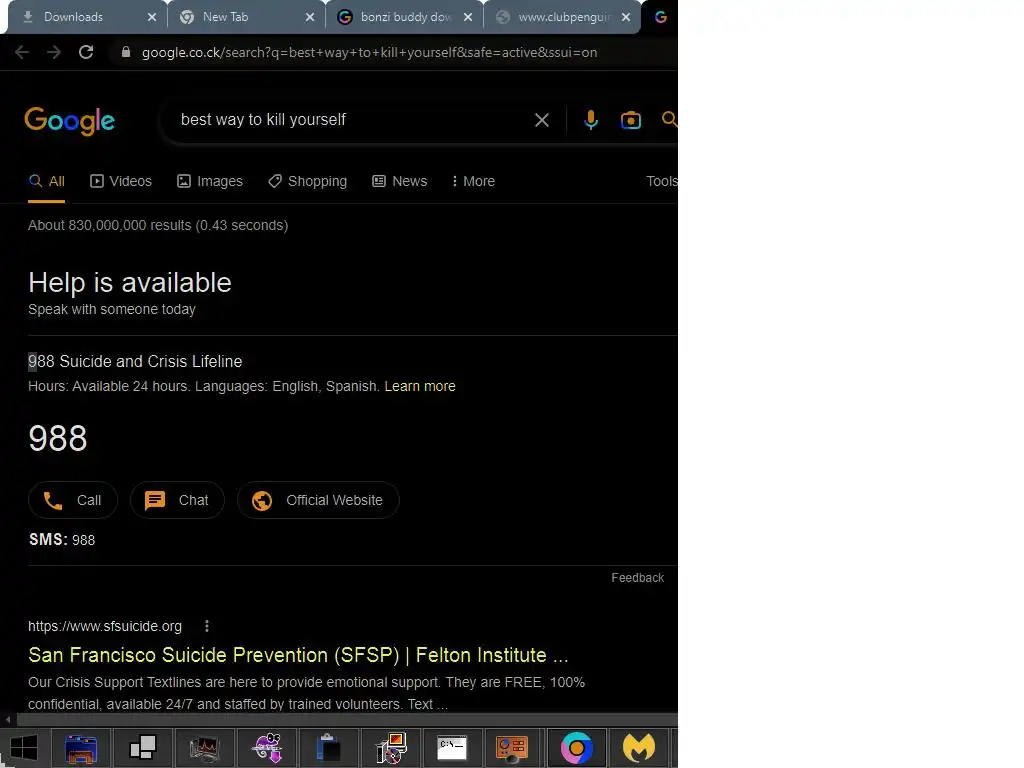
Task: Click the Learn more link
Action: pos(420,386)
